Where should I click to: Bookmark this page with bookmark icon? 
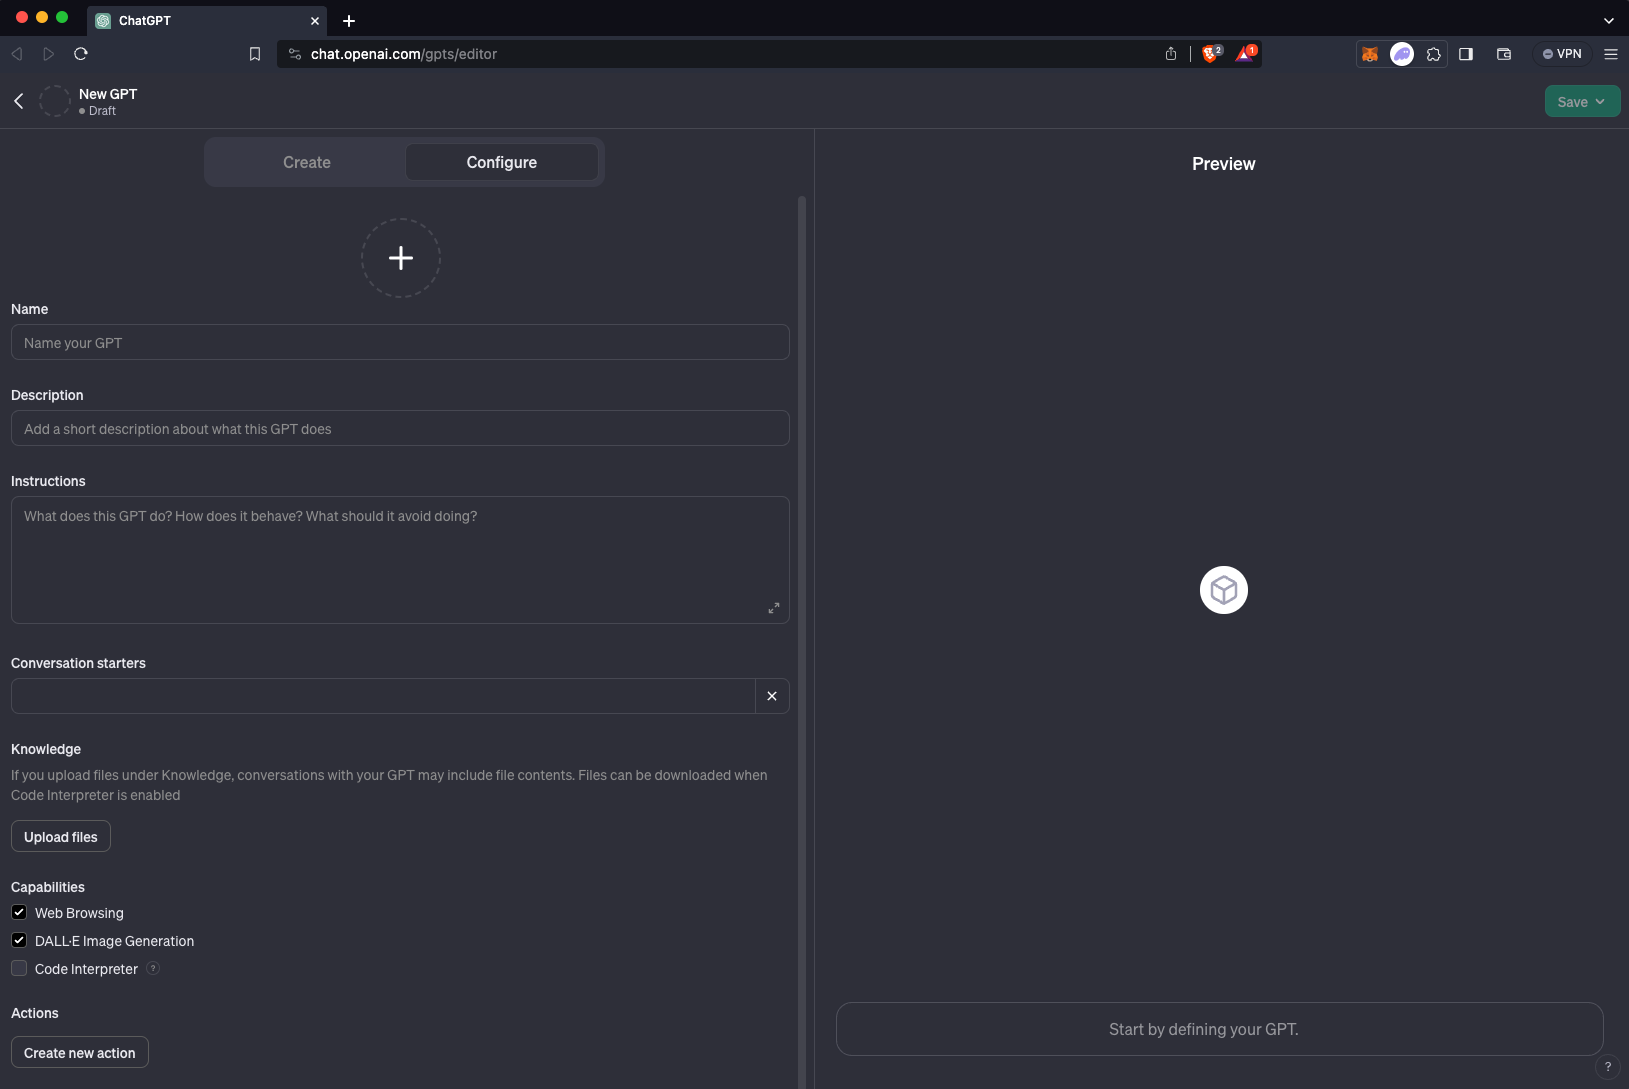tap(255, 54)
